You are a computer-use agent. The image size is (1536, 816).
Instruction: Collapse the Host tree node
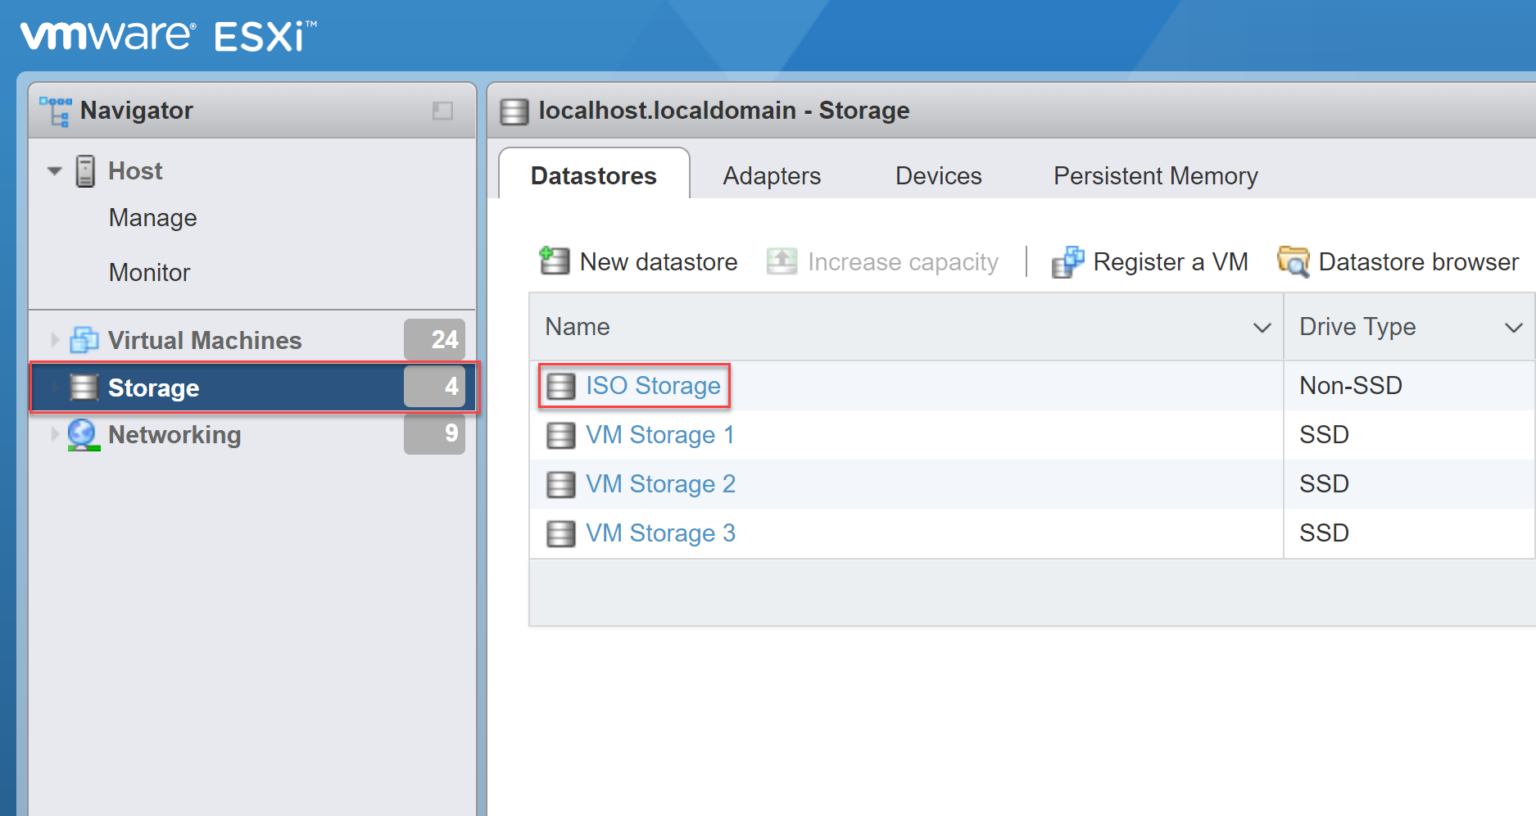(55, 171)
